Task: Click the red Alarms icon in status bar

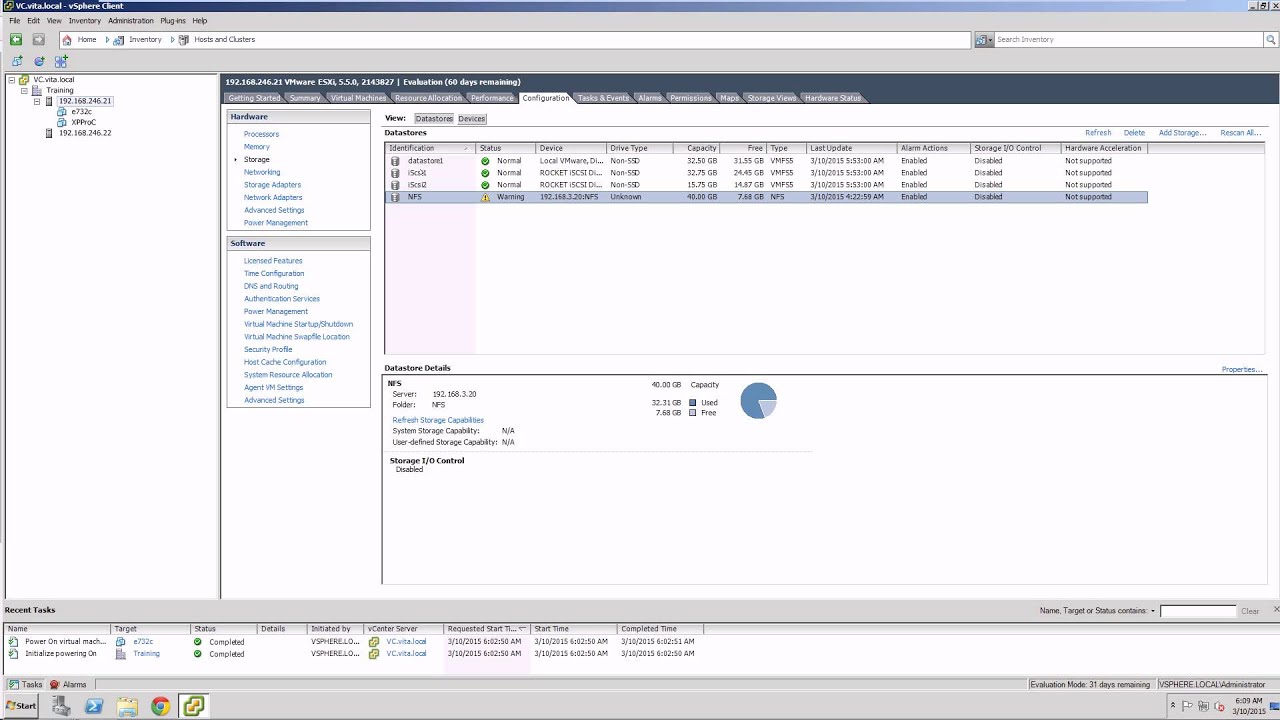Action: (x=55, y=685)
